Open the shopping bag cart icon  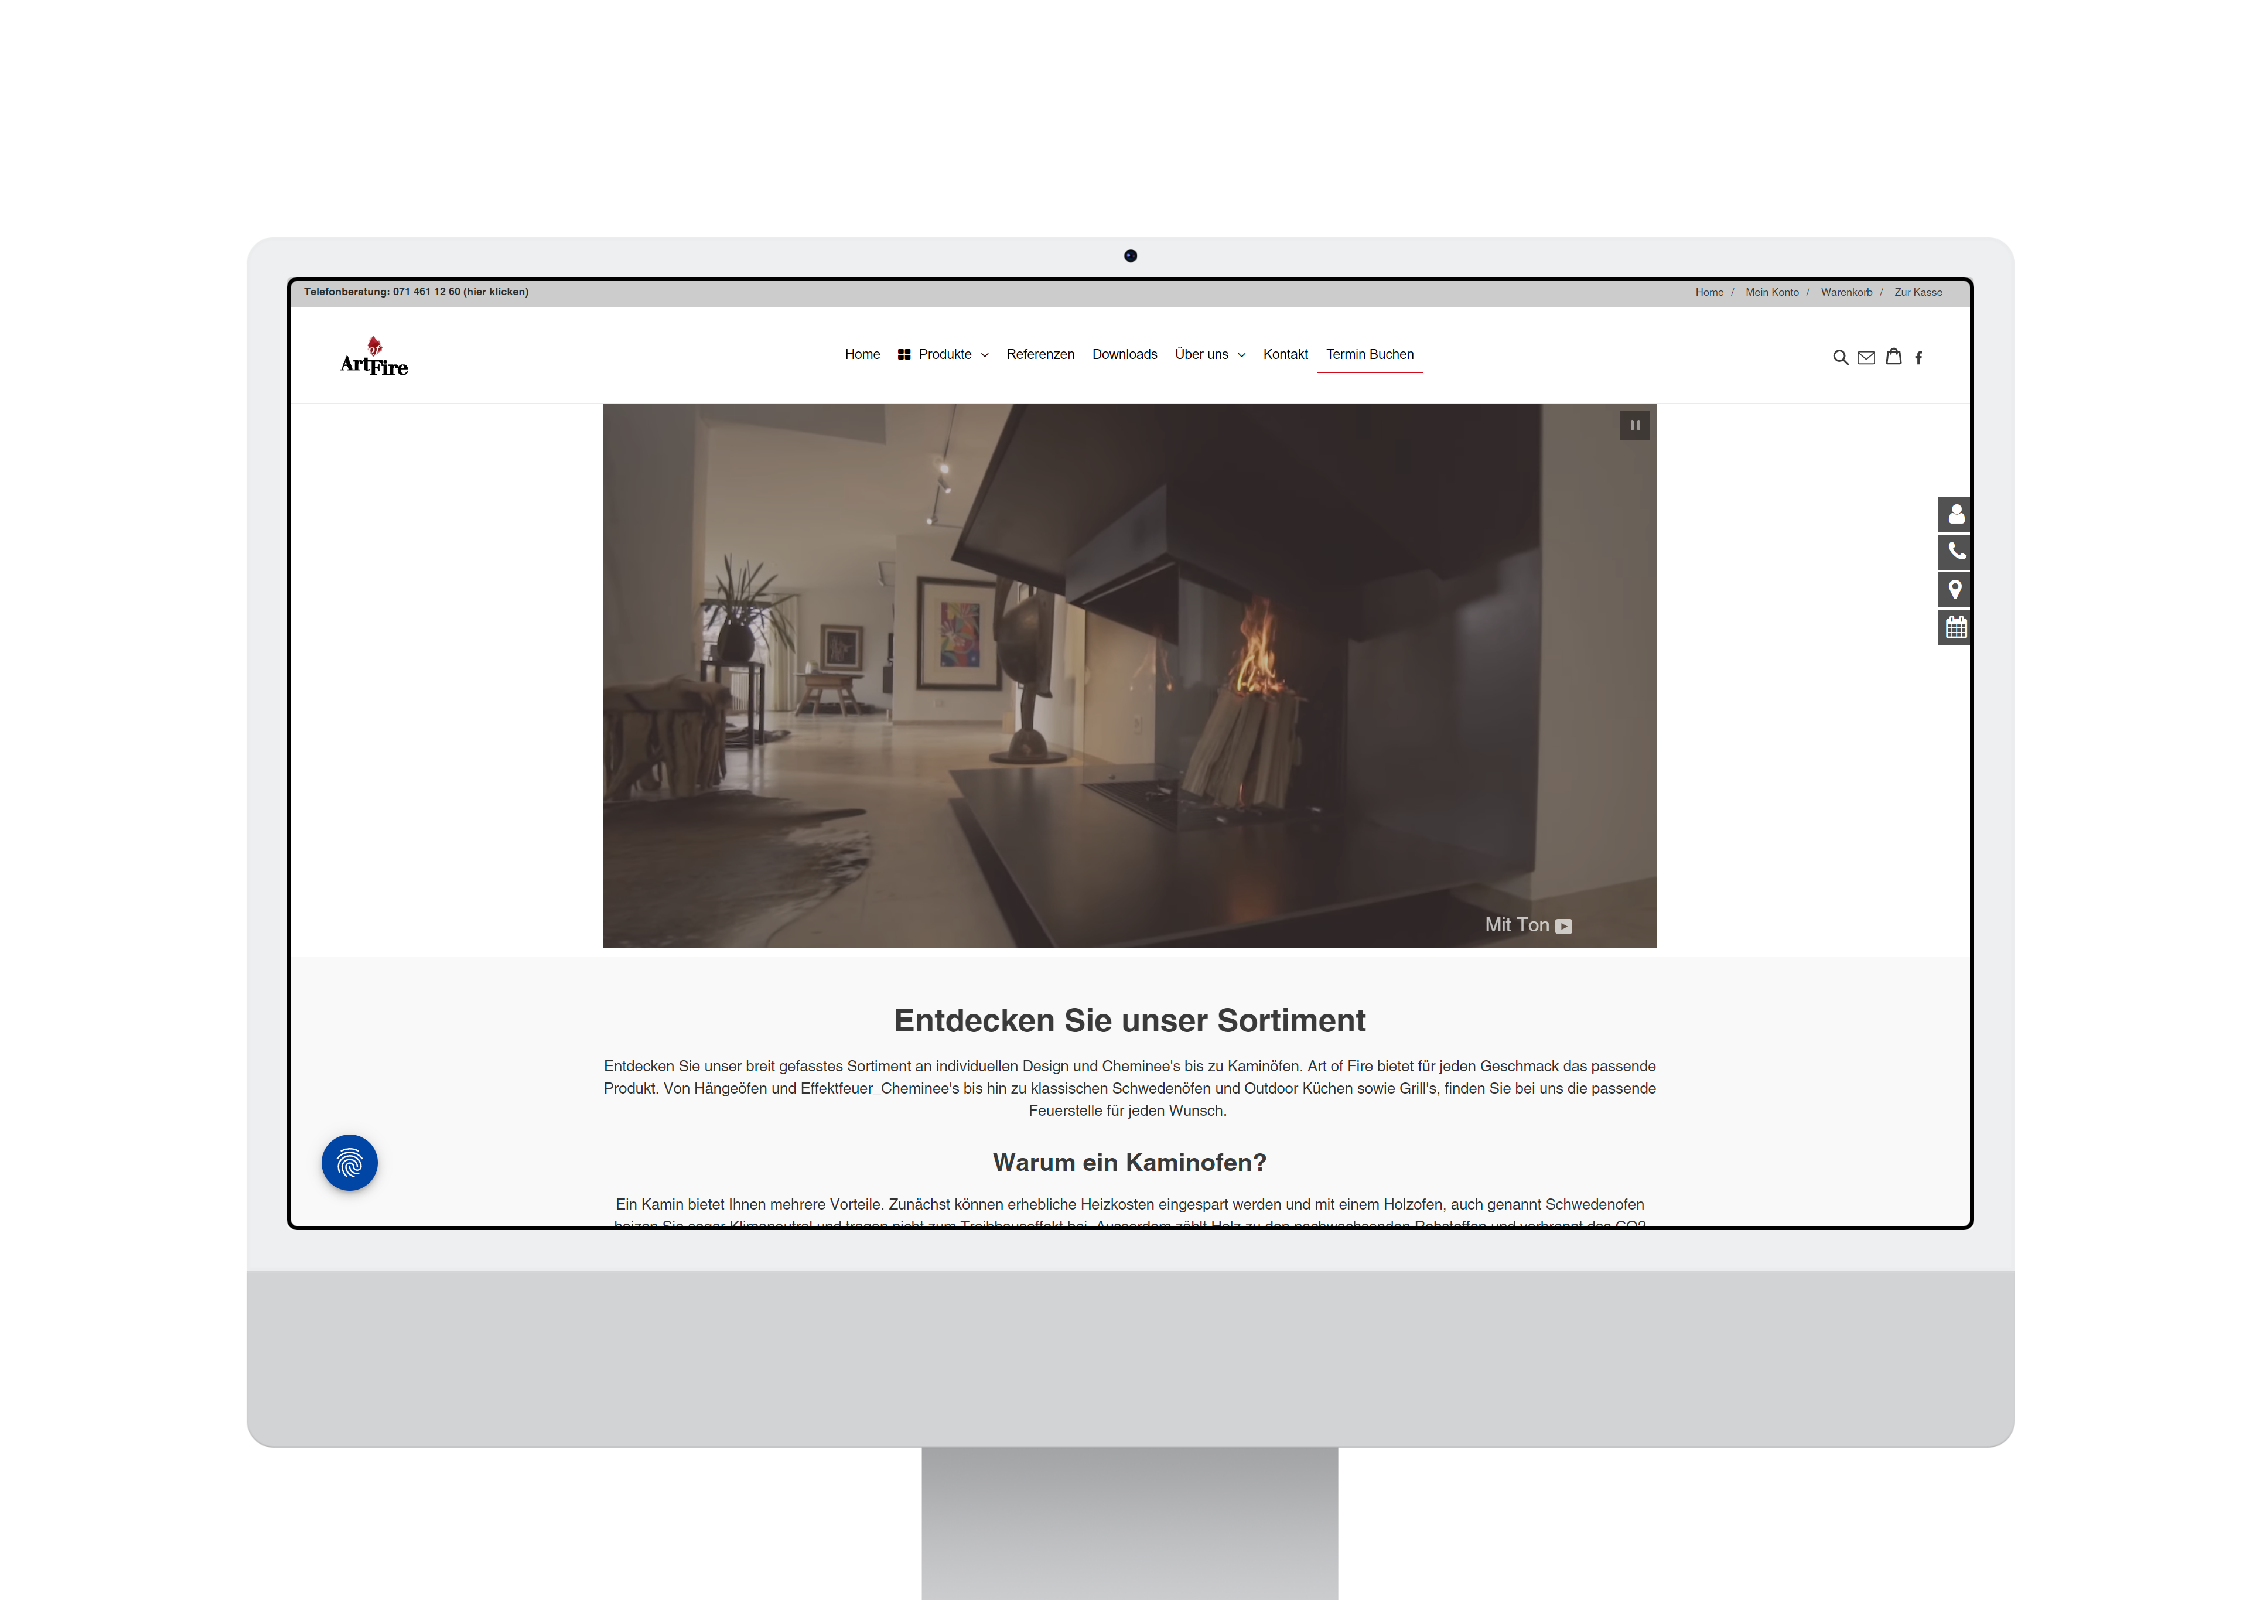click(x=1893, y=356)
